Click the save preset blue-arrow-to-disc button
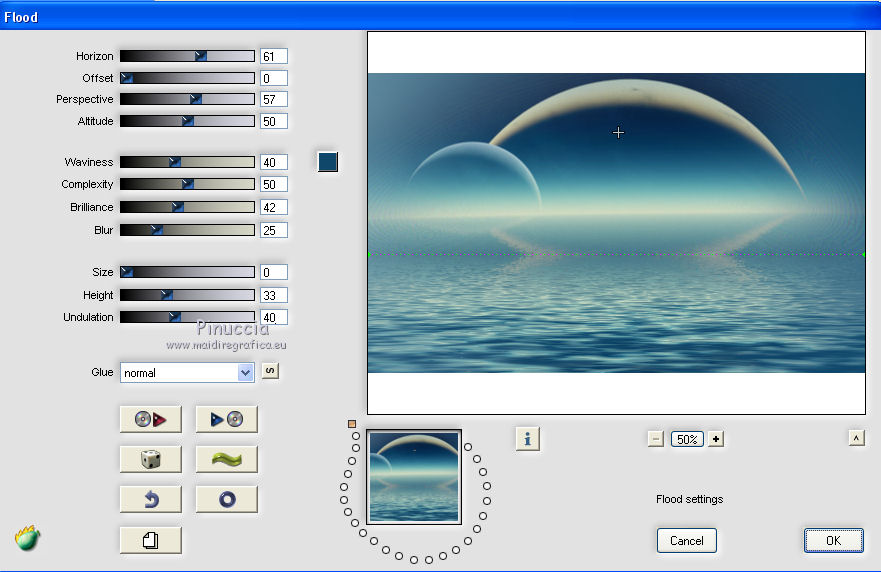 pos(226,419)
